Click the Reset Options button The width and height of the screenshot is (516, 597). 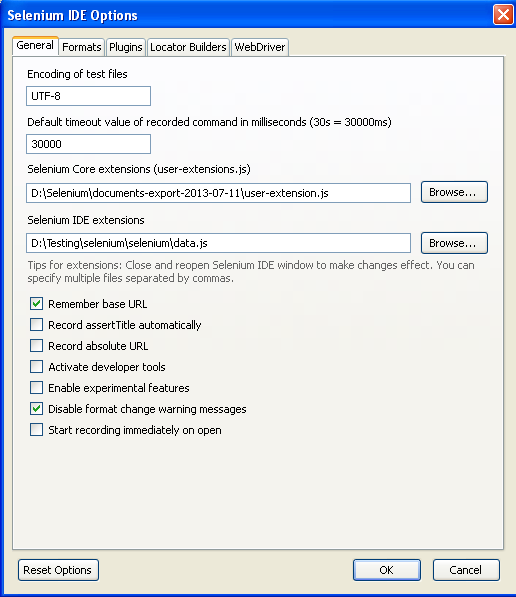click(58, 570)
